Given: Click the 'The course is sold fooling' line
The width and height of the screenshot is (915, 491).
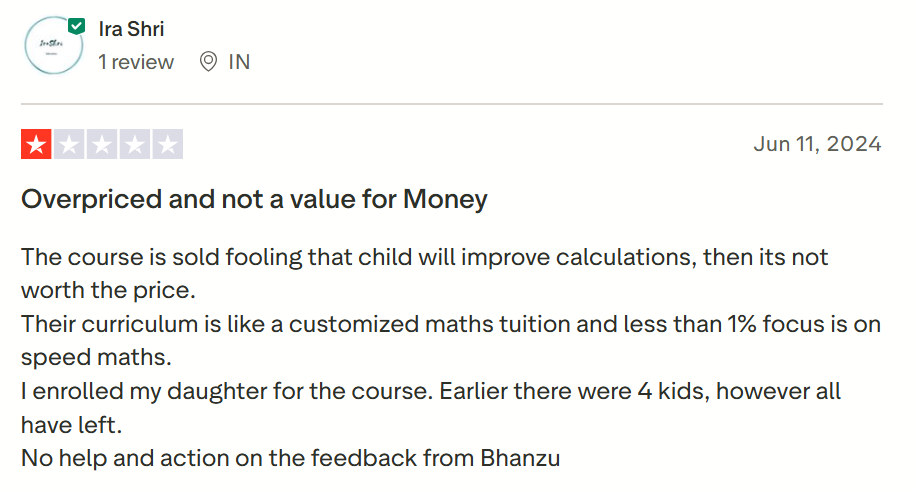Looking at the screenshot, I should [x=424, y=256].
